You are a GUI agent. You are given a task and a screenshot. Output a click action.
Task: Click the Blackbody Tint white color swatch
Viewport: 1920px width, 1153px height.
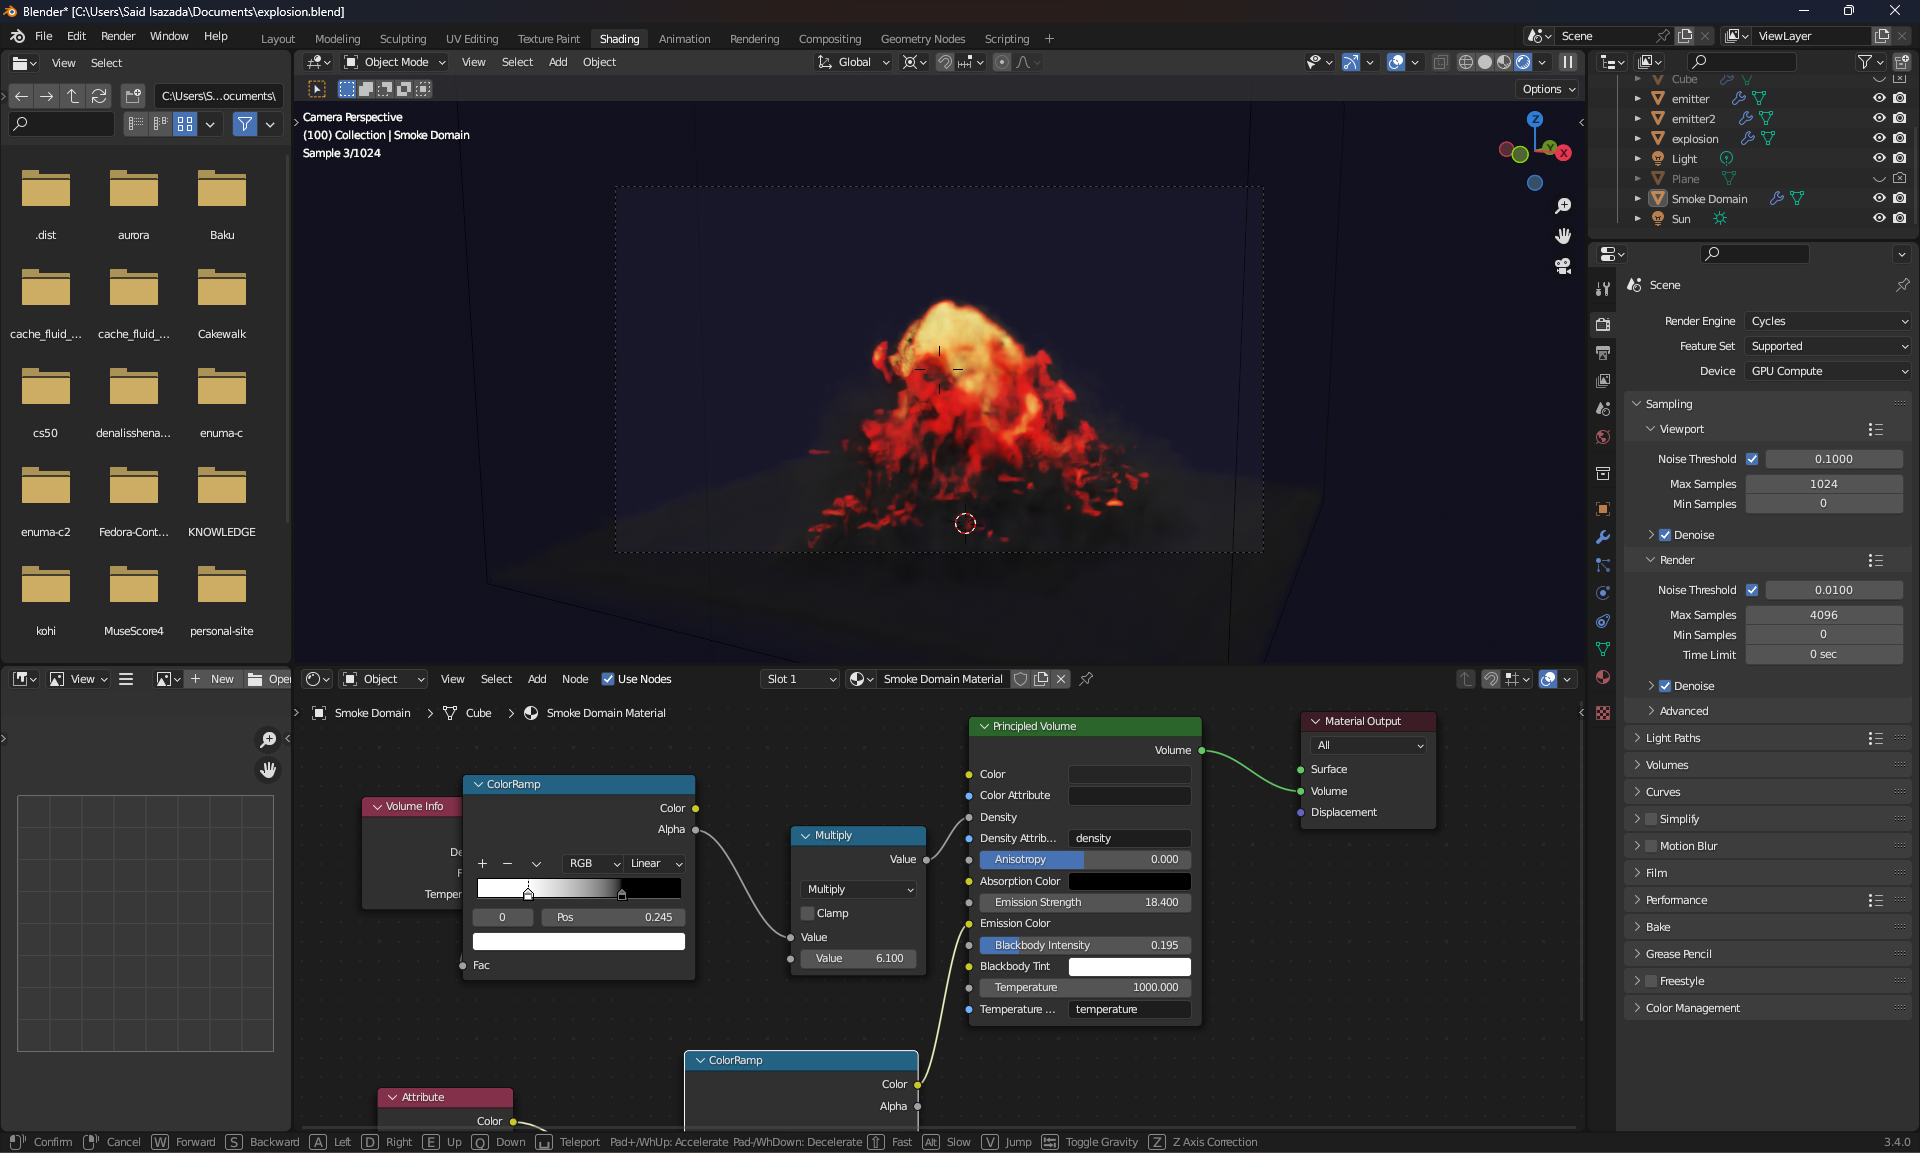click(x=1129, y=966)
